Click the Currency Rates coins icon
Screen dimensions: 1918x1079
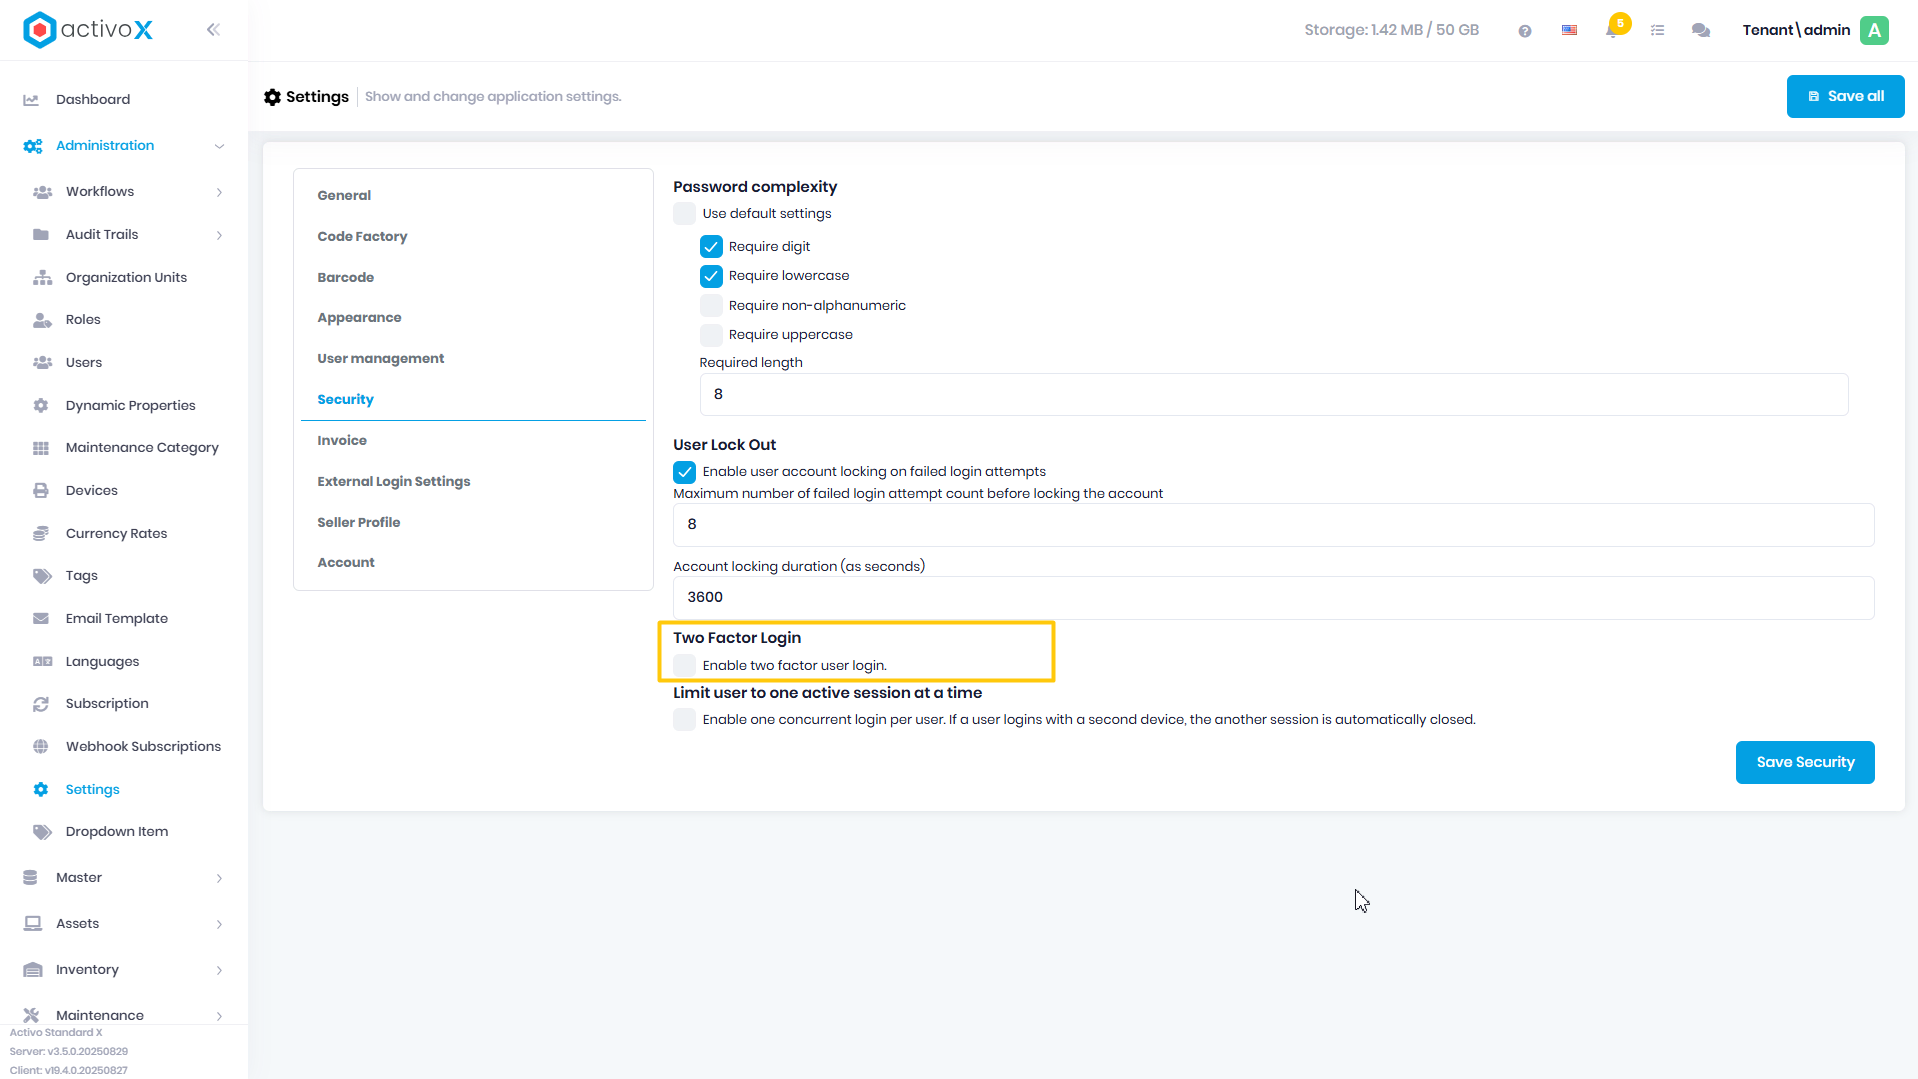[41, 534]
